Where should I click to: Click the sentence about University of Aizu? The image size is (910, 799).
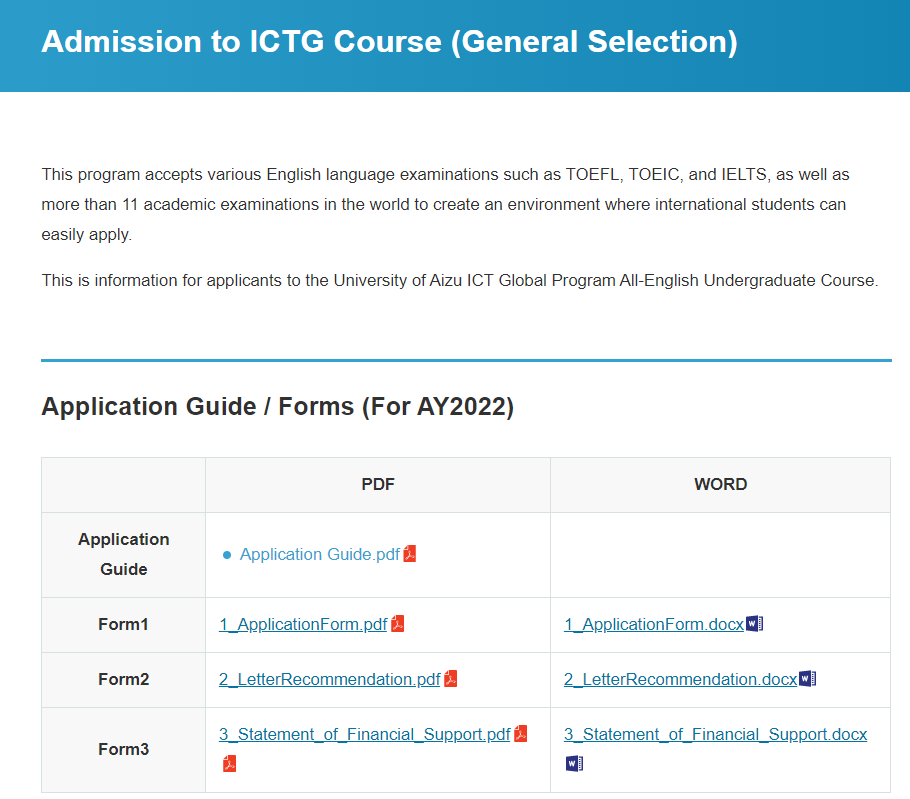(460, 281)
